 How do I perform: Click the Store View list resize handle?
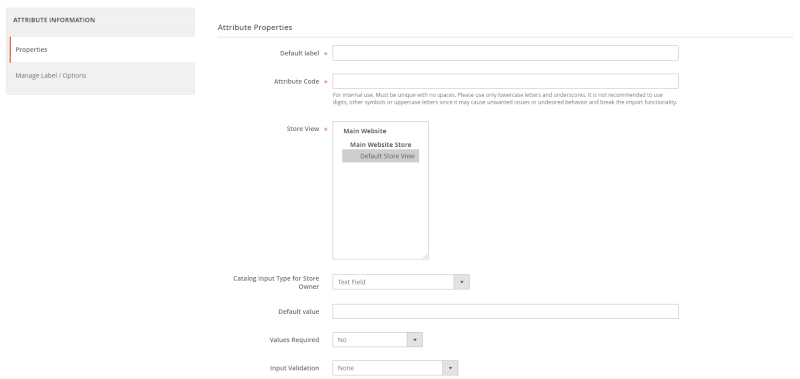tap(425, 256)
